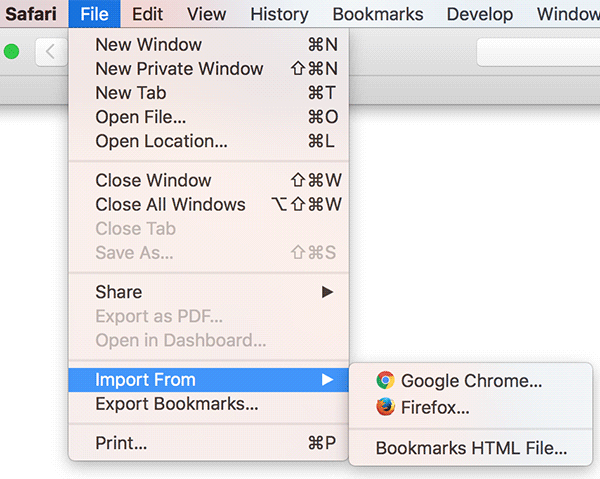600x479 pixels.
Task: Open the Safari application menu
Action: [31, 14]
